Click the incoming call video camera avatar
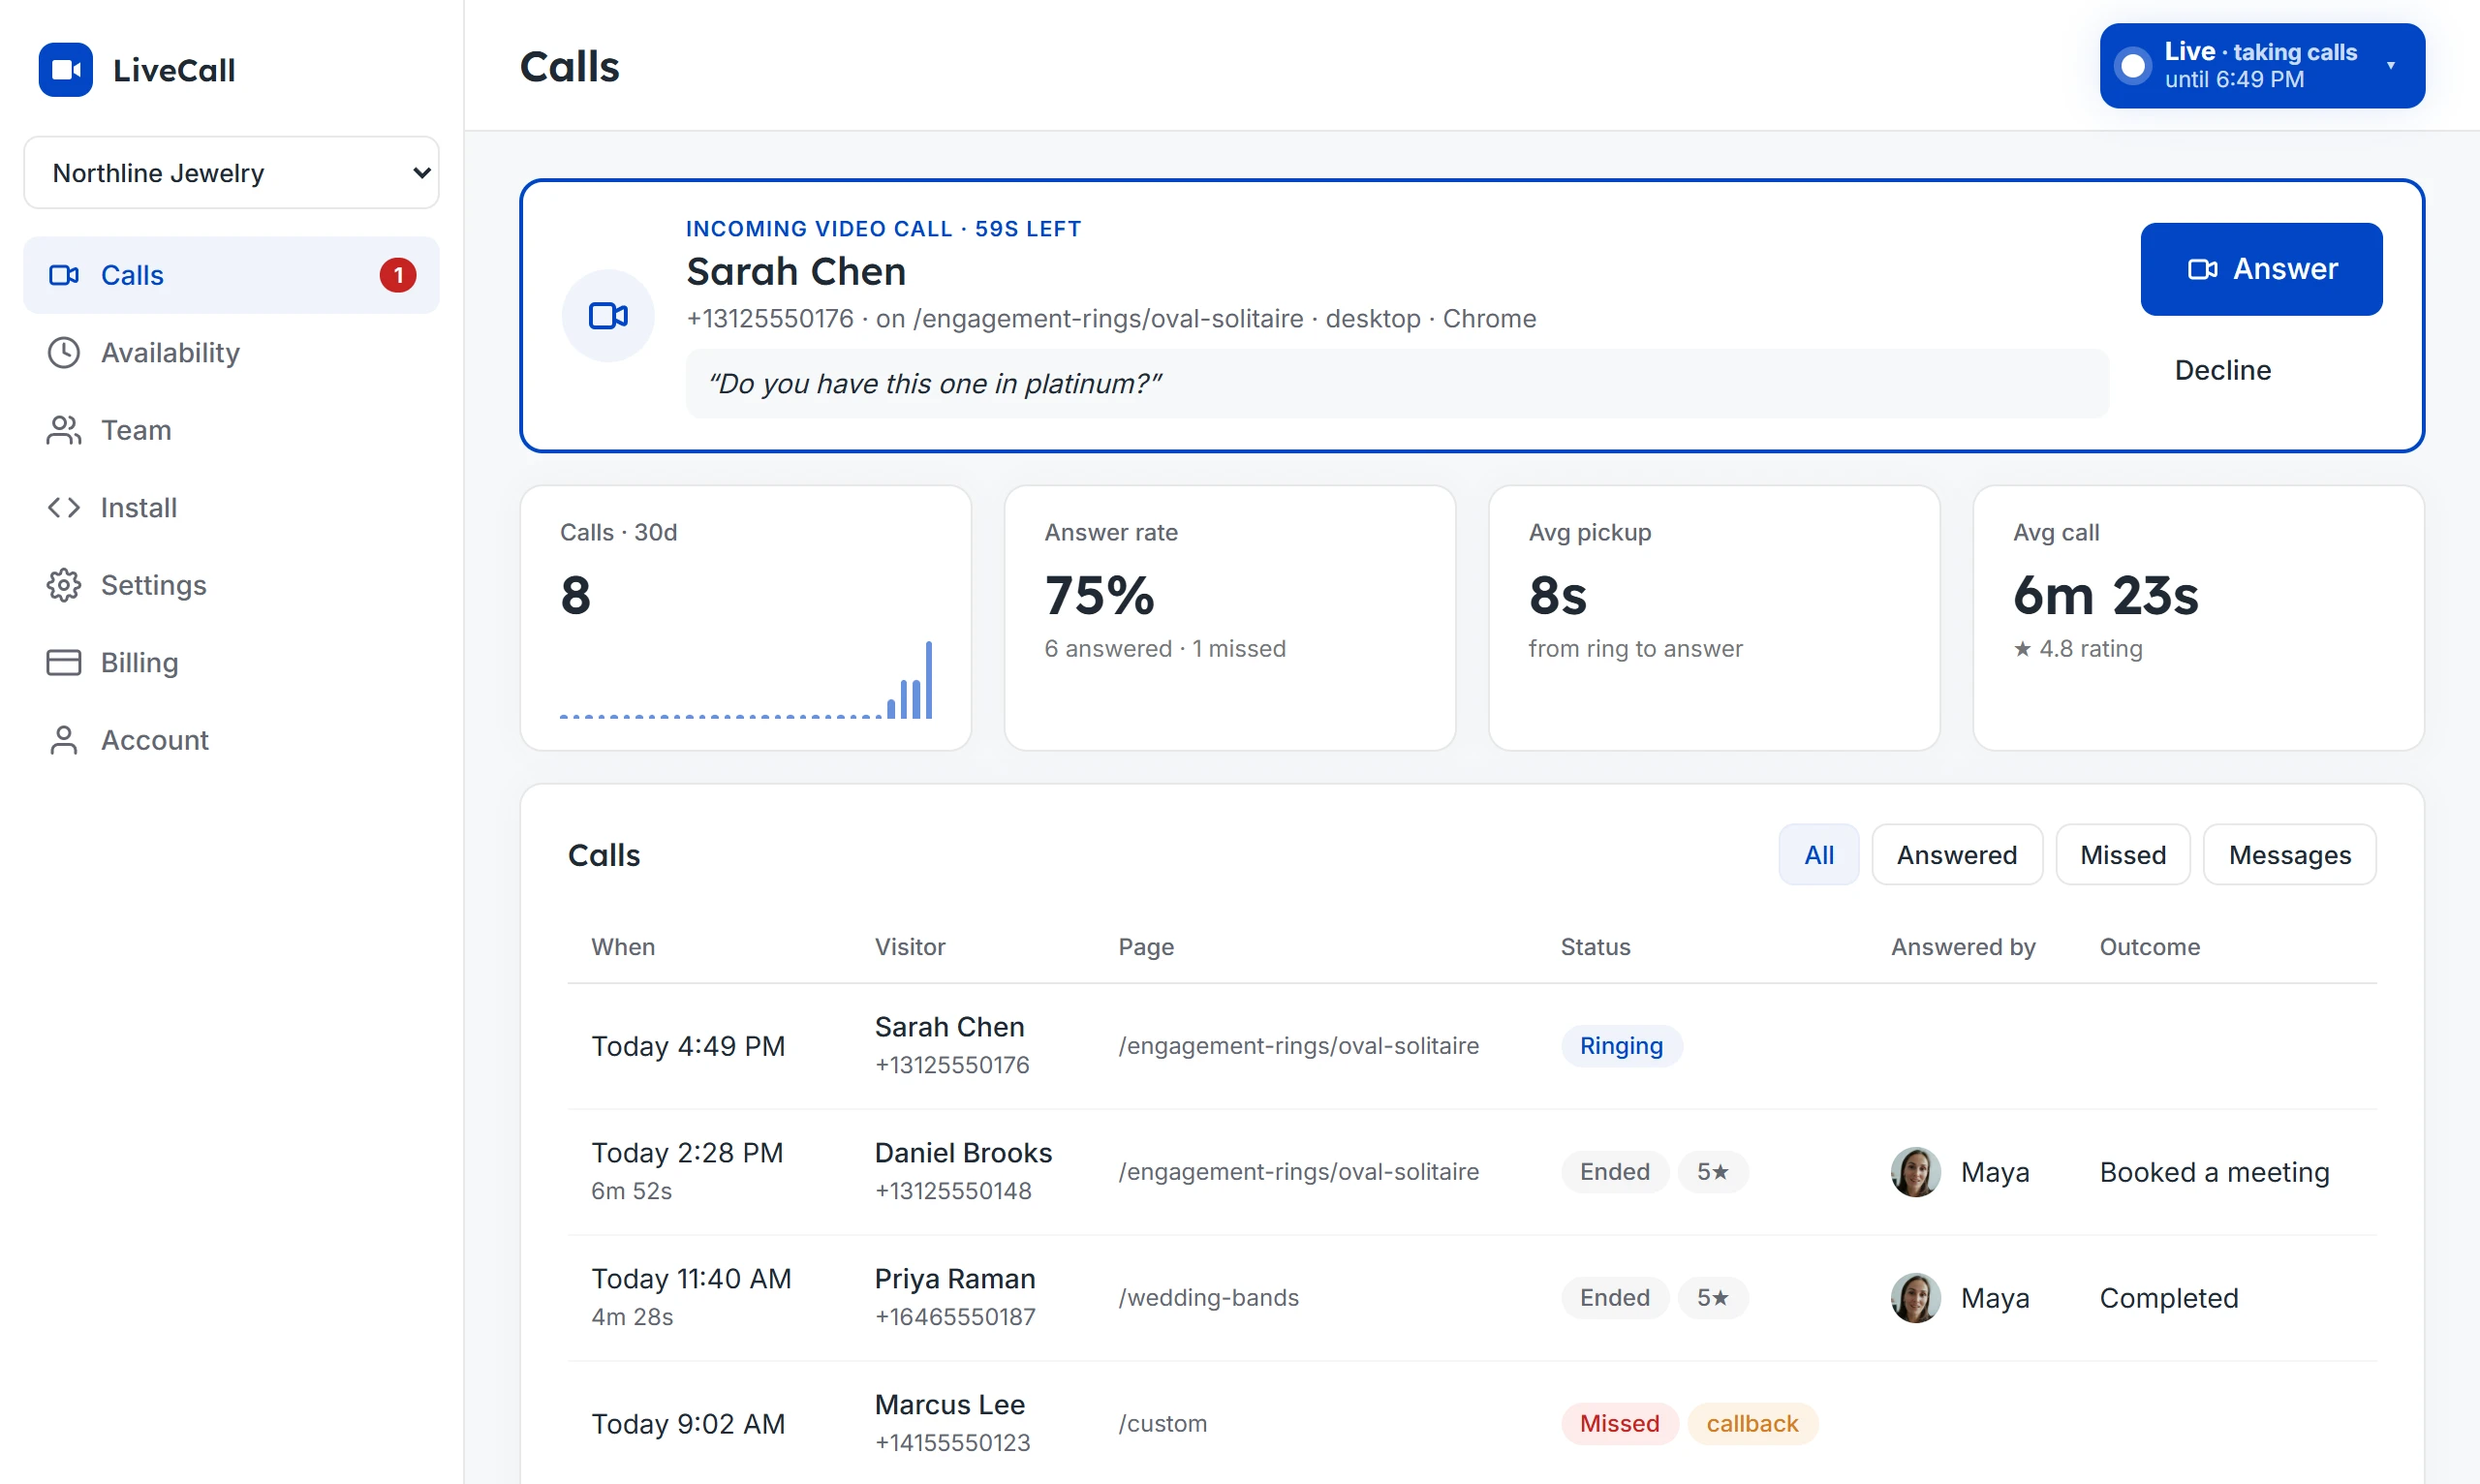The width and height of the screenshot is (2480, 1484). pos(608,316)
